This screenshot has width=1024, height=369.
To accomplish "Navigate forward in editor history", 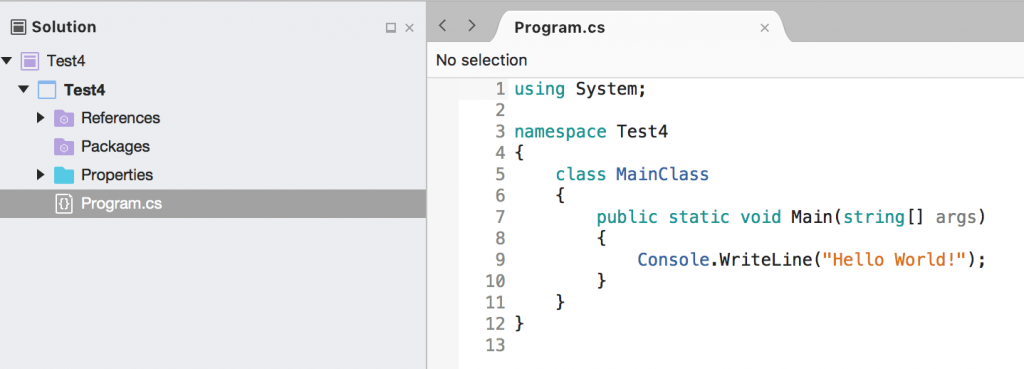I will [472, 25].
